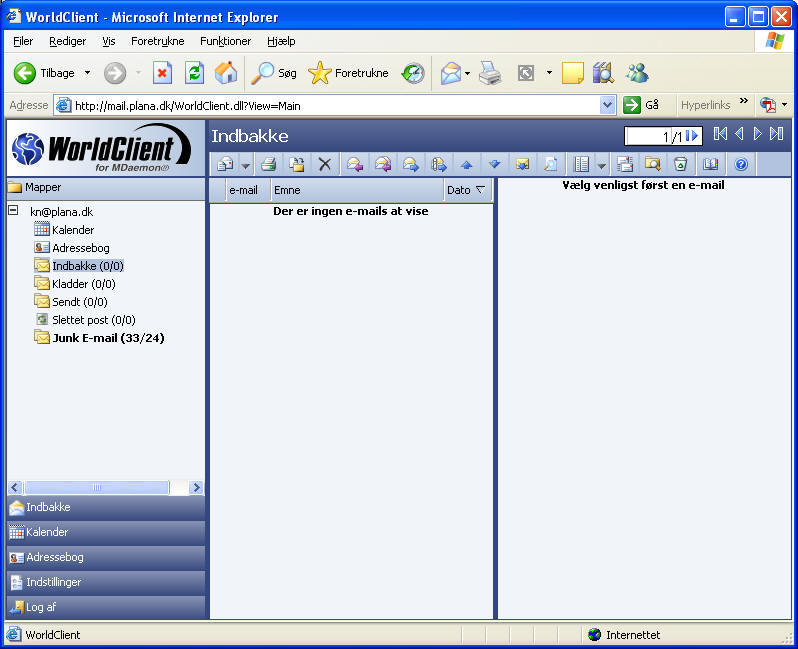Click the help question mark icon
798x649 pixels.
741,164
